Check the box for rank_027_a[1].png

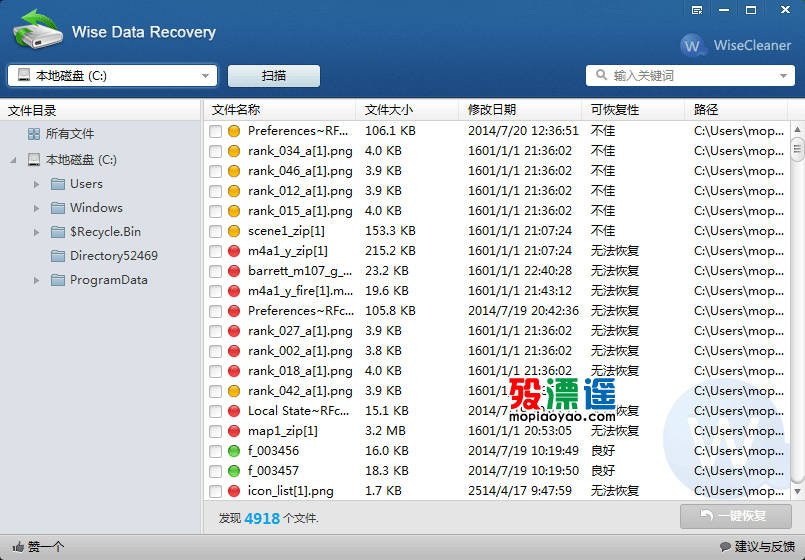(216, 332)
